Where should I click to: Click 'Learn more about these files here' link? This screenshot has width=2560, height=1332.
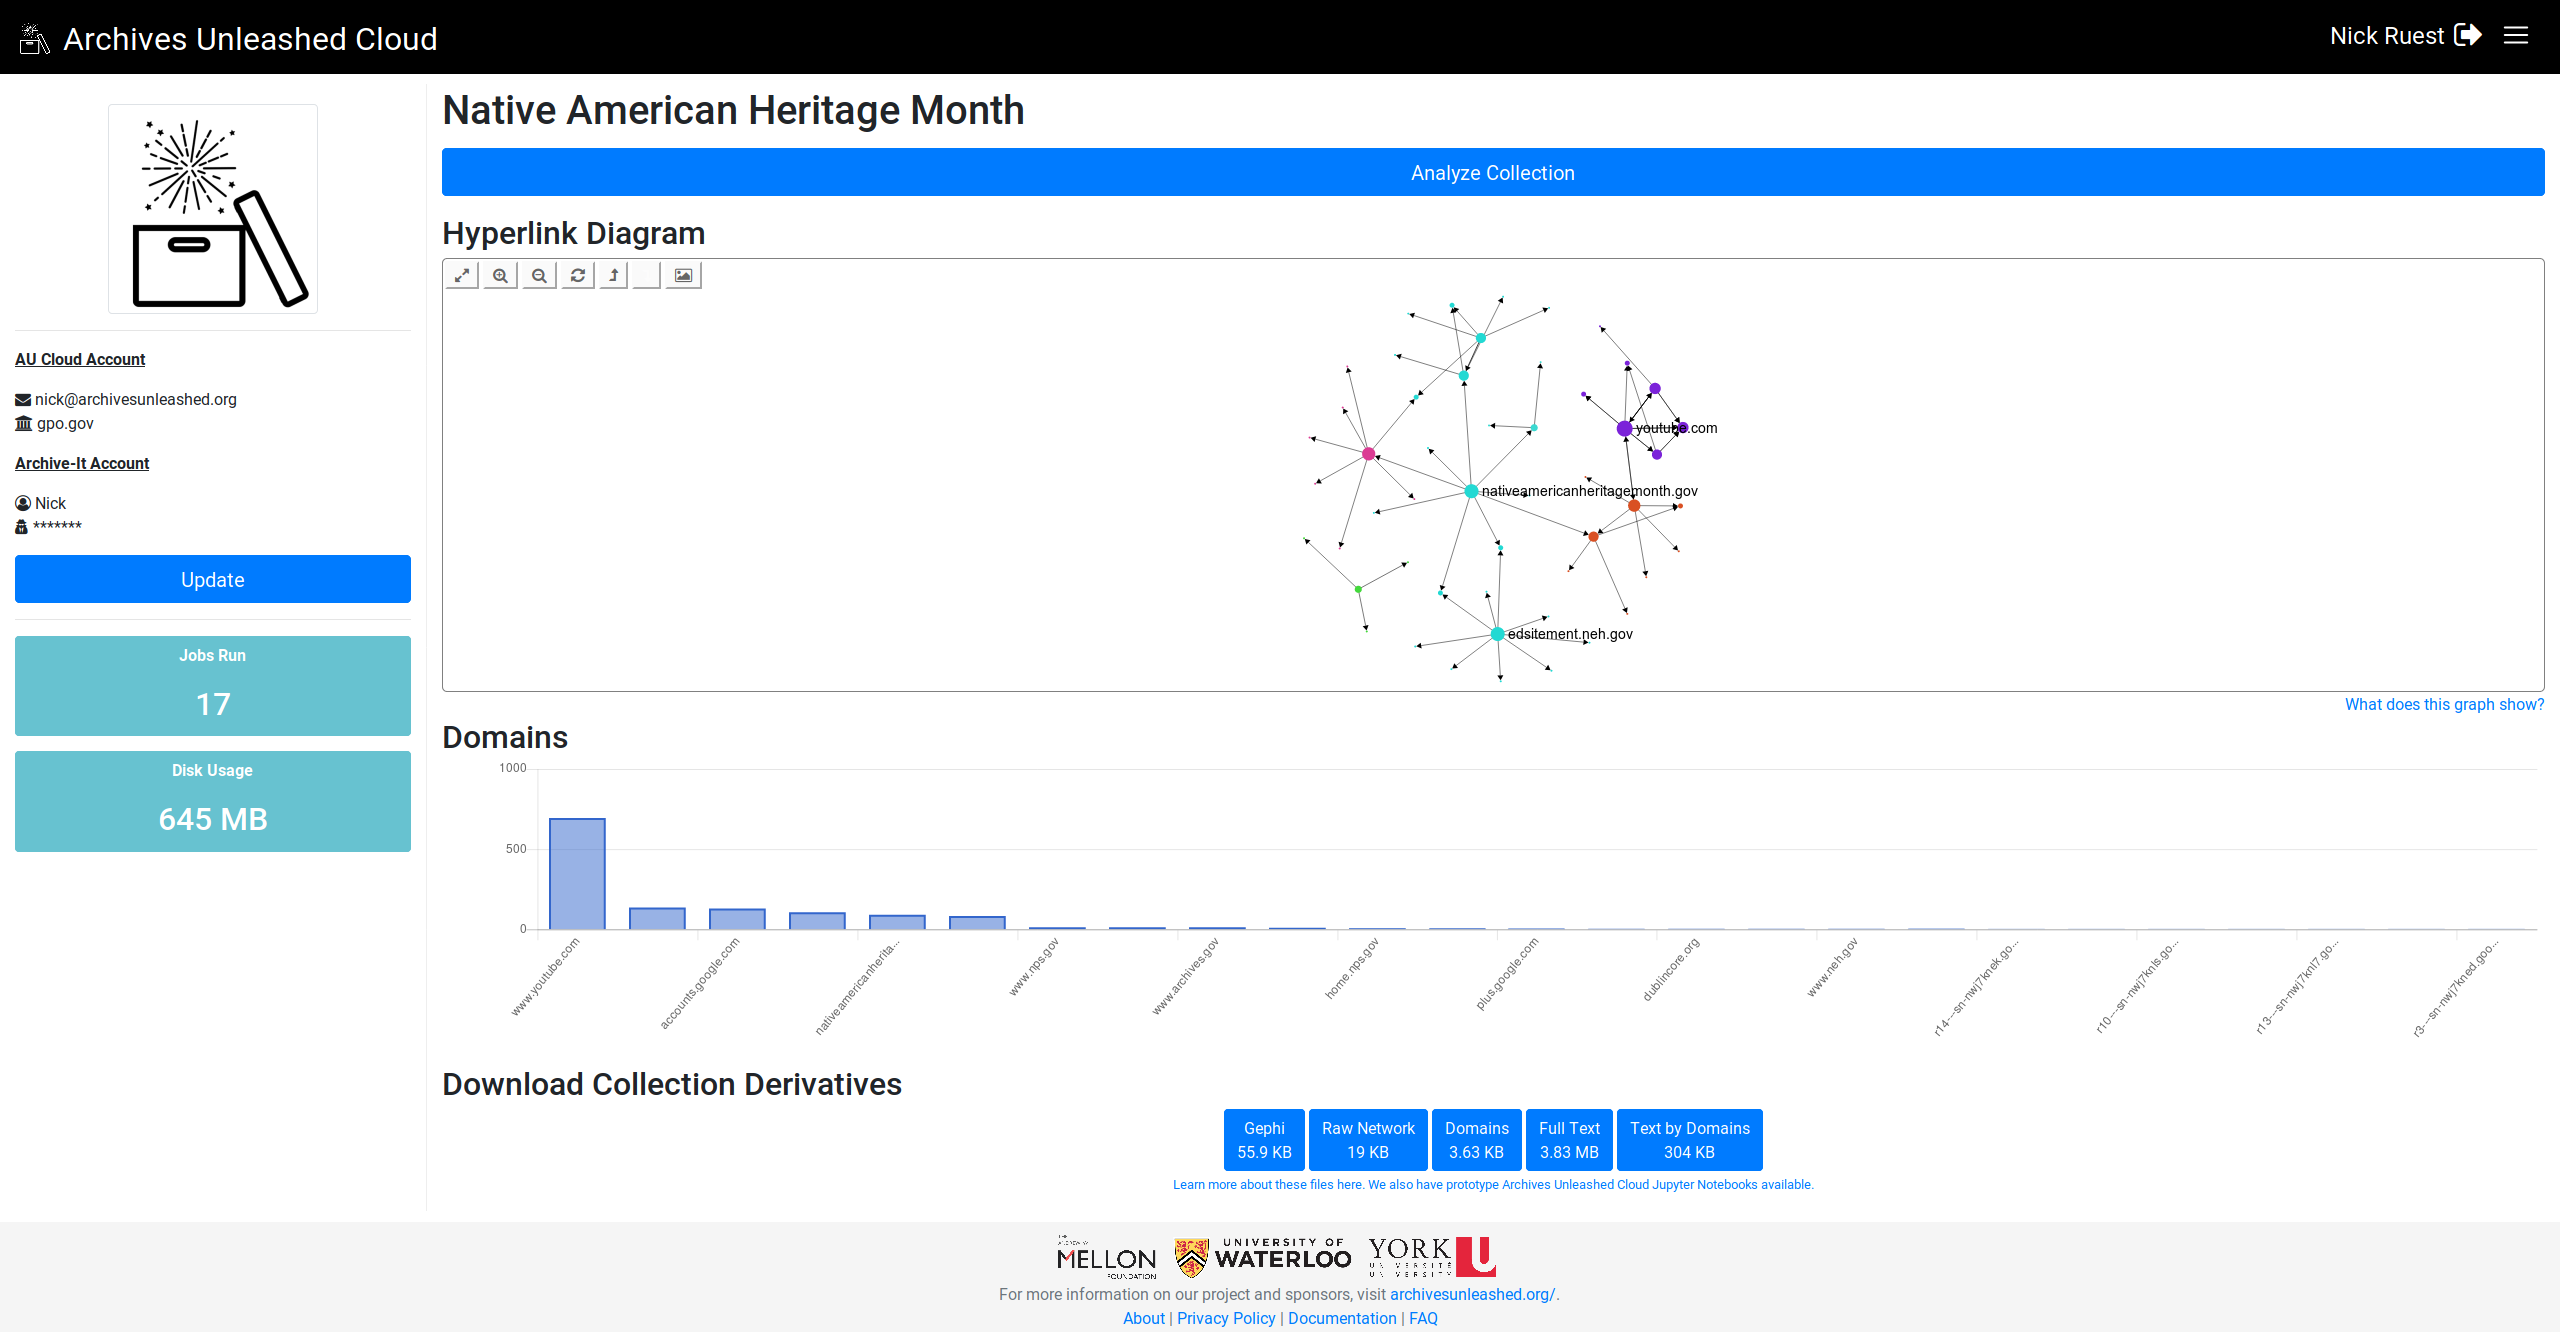click(x=1268, y=1185)
